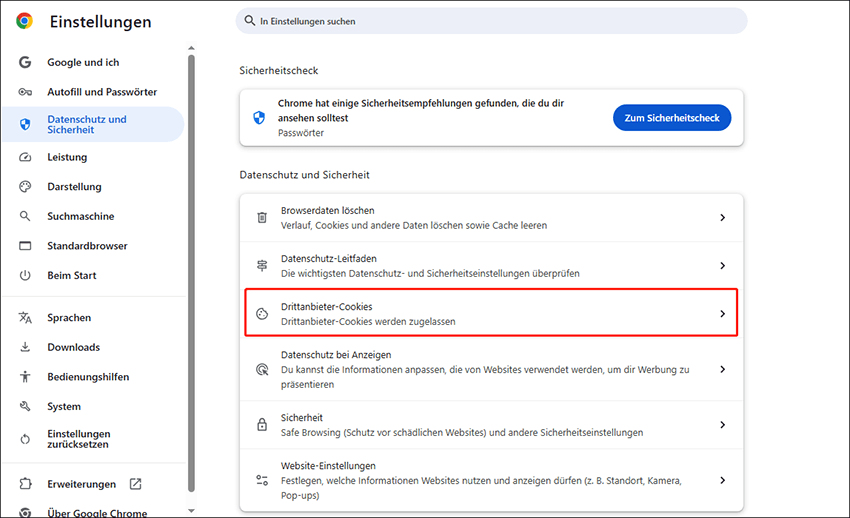Click the cookie icon for Drittanbieter-Cookies
This screenshot has width=850, height=518.
point(262,314)
